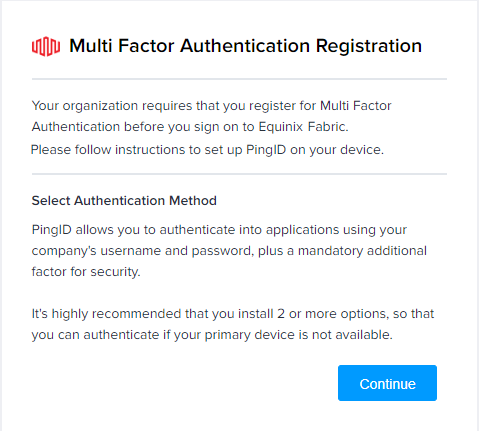Click the phrase 'mandatory additional' in the description

click(x=362, y=251)
